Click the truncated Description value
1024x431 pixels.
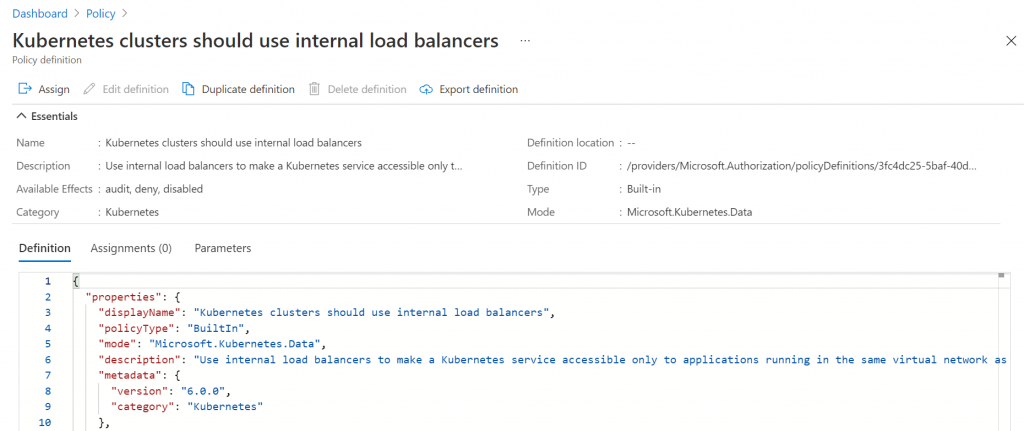283,166
